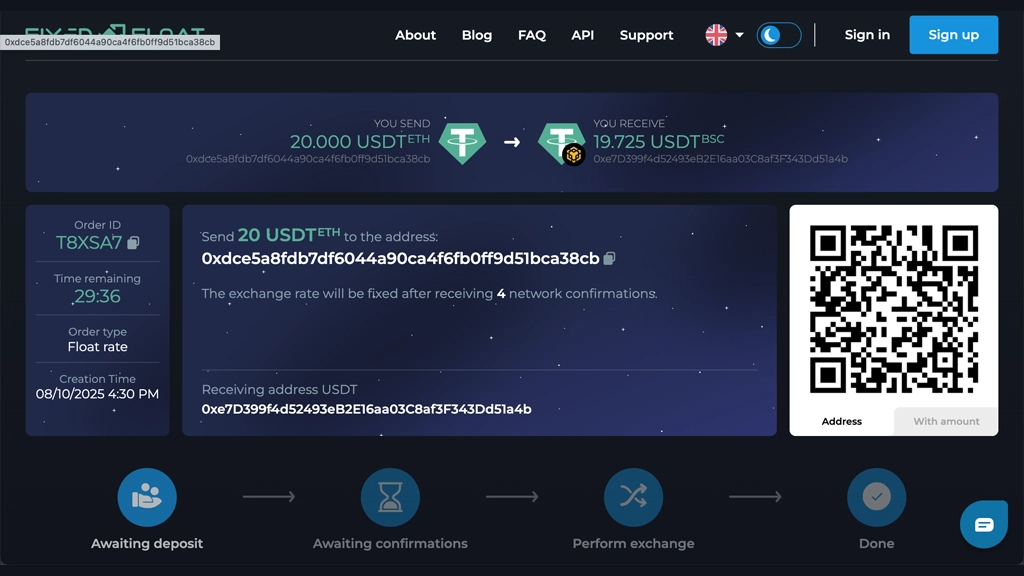Click the Receiving address USDT label
This screenshot has width=1024, height=576.
pos(279,390)
